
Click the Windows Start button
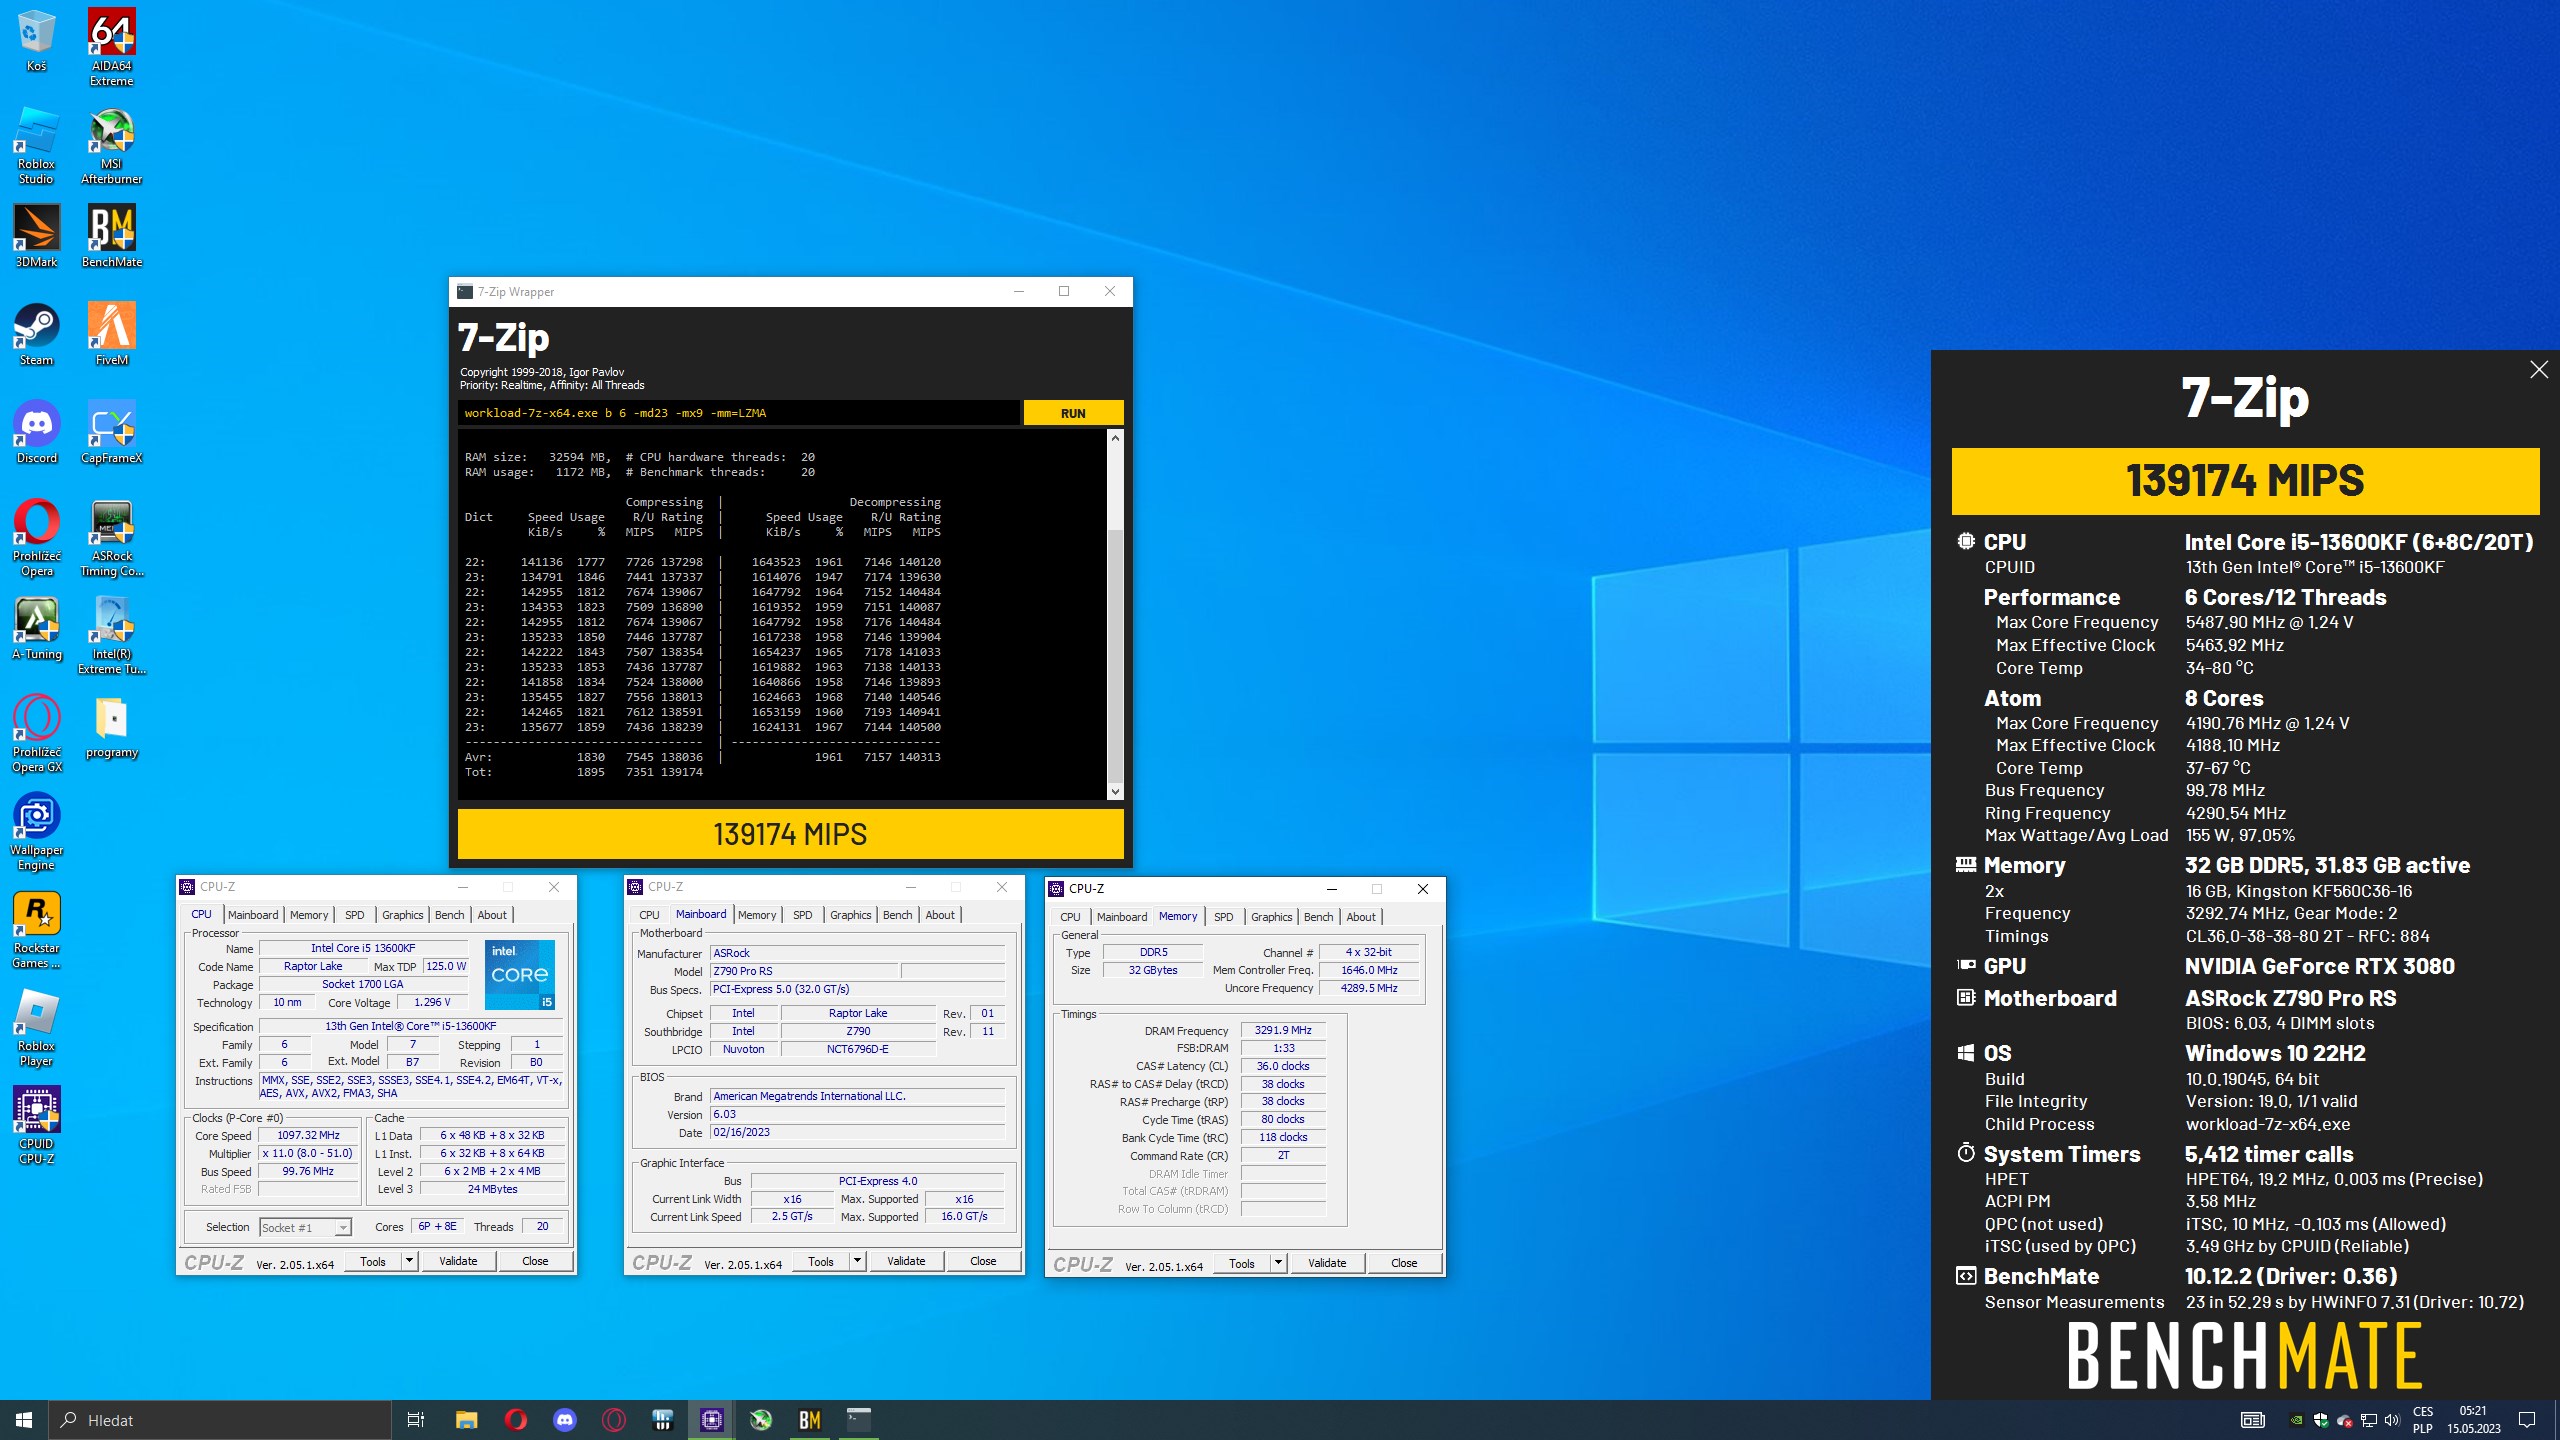(24, 1420)
